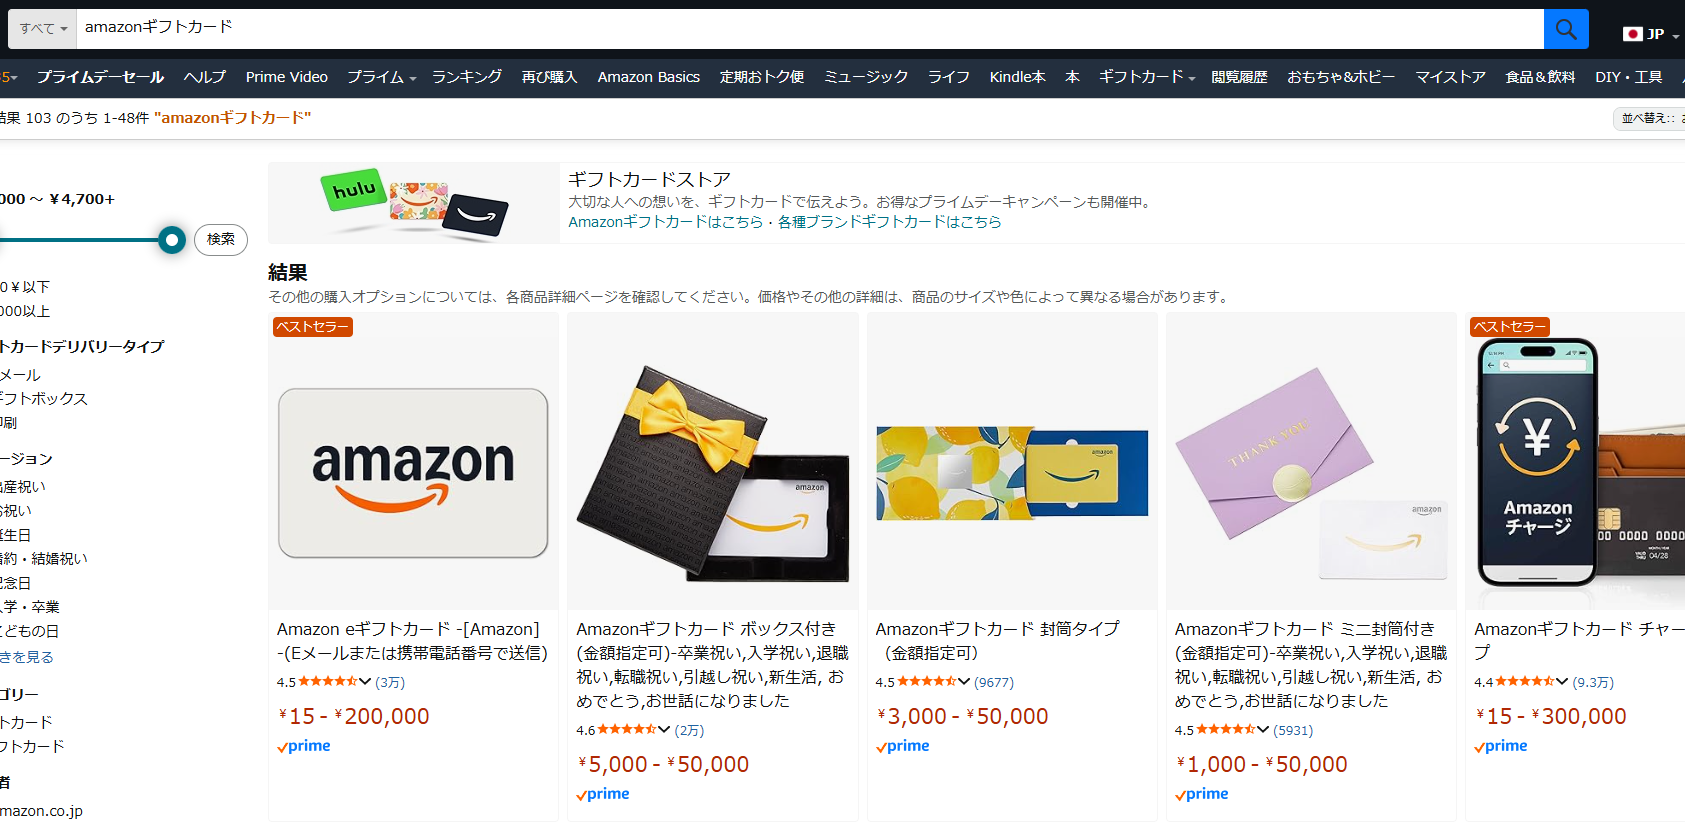Image resolution: width=1685 pixels, height=827 pixels.
Task: Click the amazonギフトカード search input field
Action: click(810, 28)
